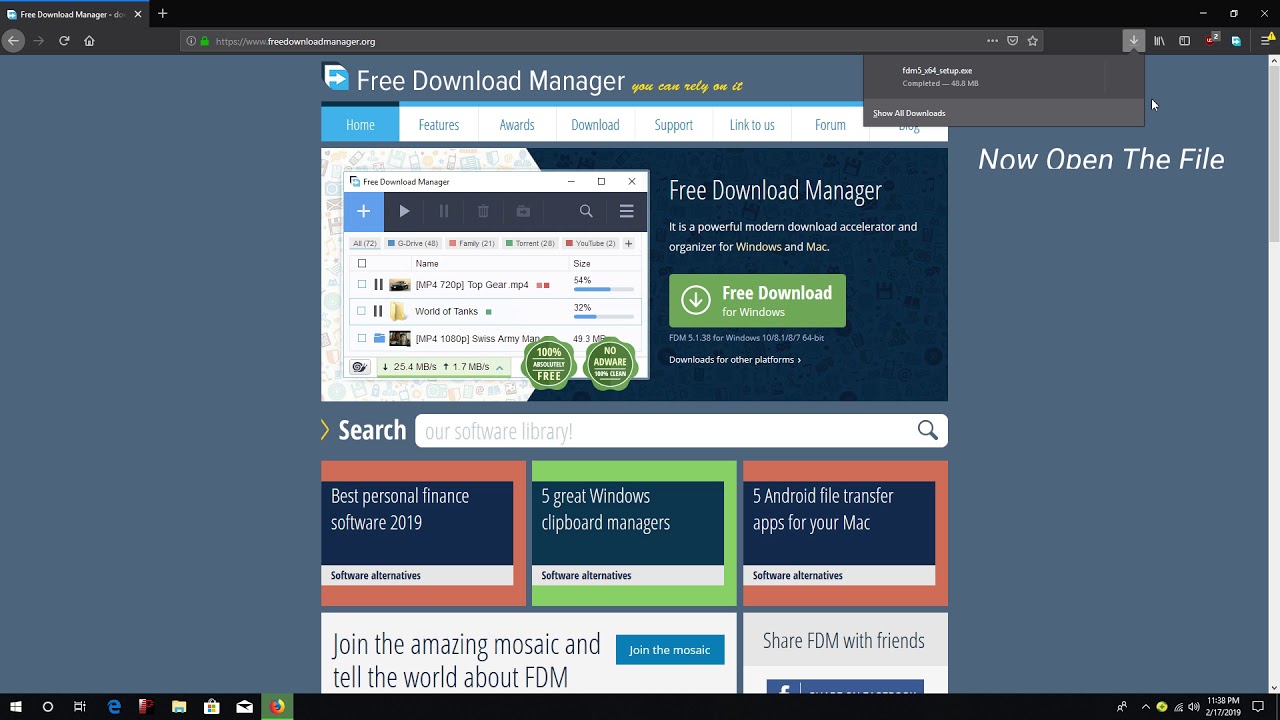Open the Features navigation tab
This screenshot has width=1280, height=720.
pyautogui.click(x=439, y=125)
